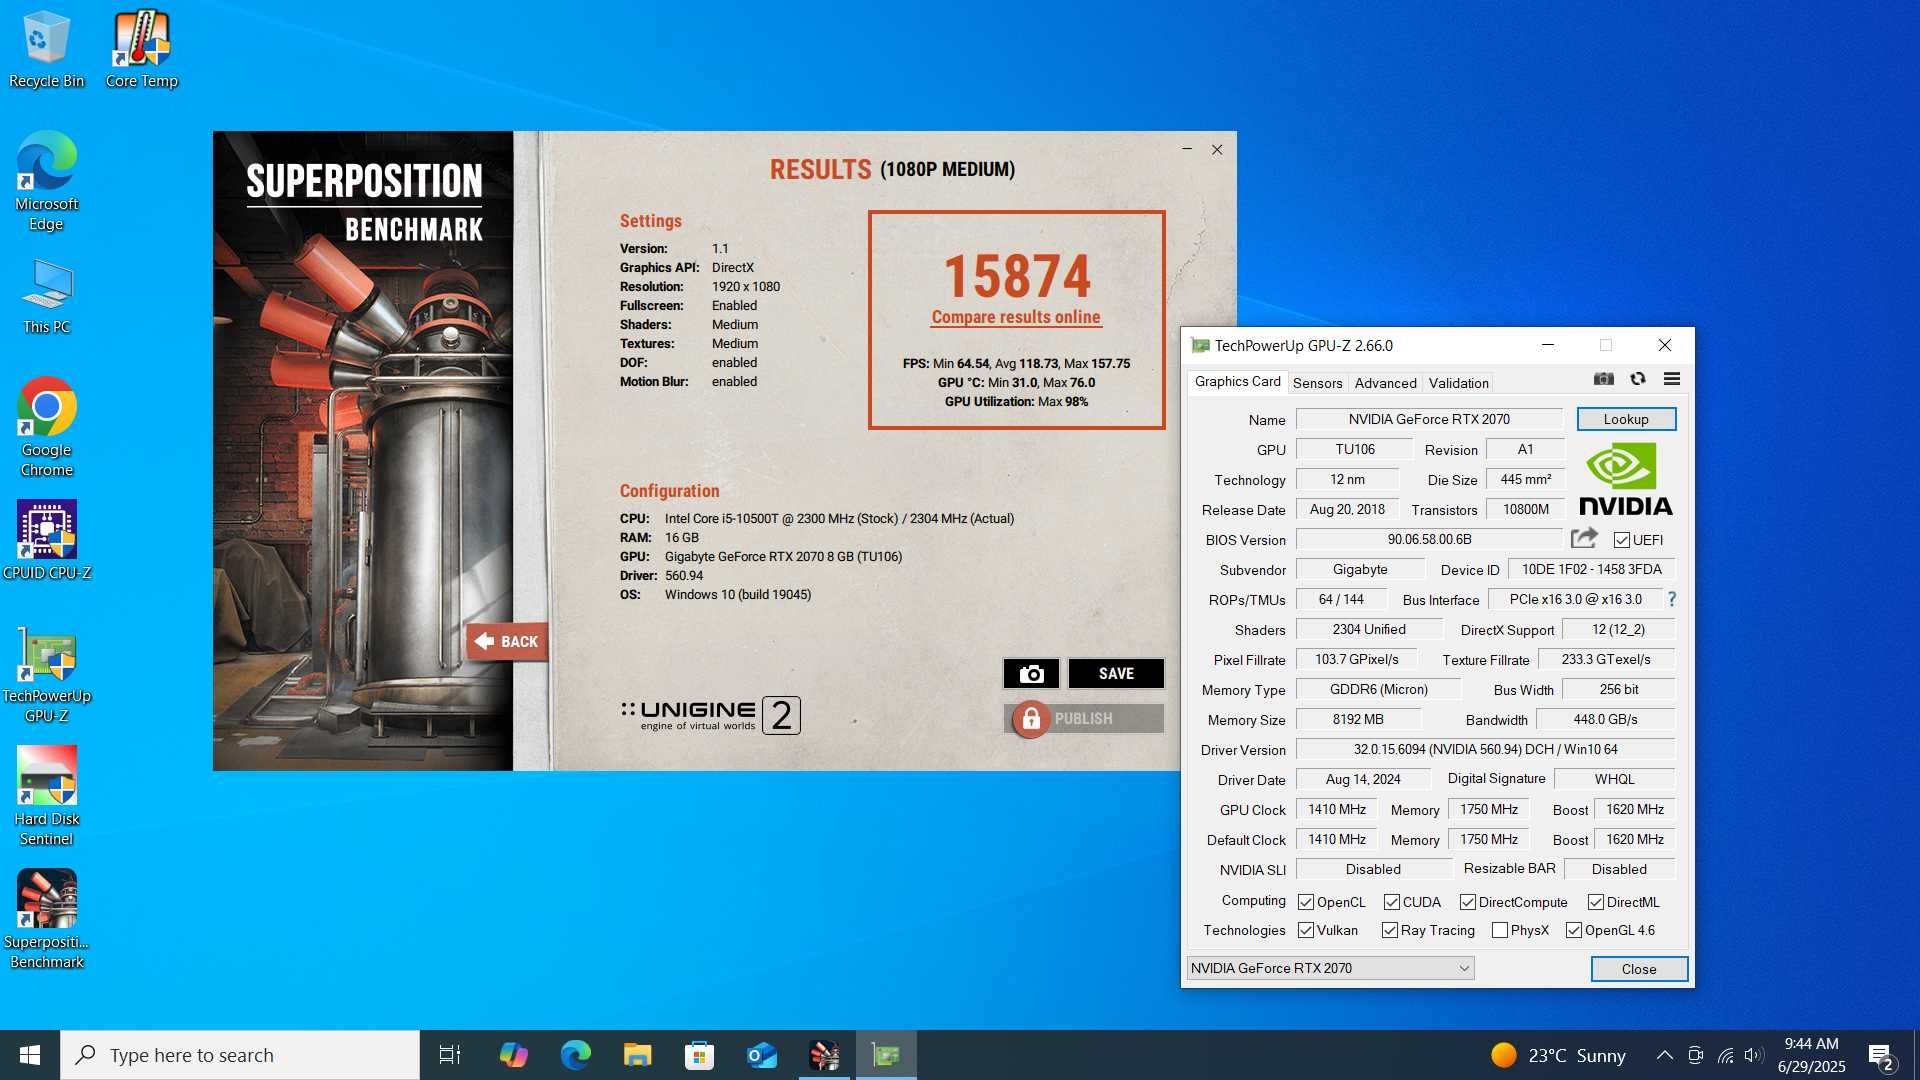Toggle the DirectCompute checkbox
Image resolution: width=1920 pixels, height=1080 pixels.
[x=1468, y=902]
